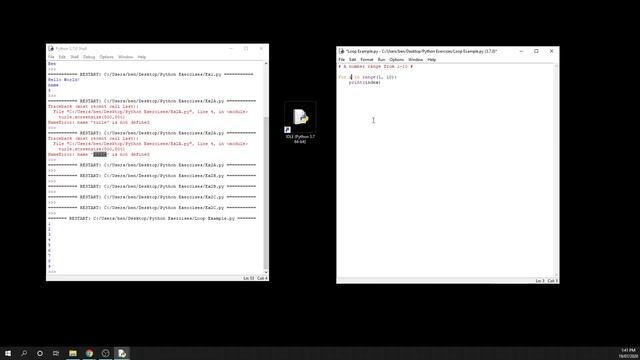
Task: Open Shell menu in Python Shell window
Action: click(74, 57)
